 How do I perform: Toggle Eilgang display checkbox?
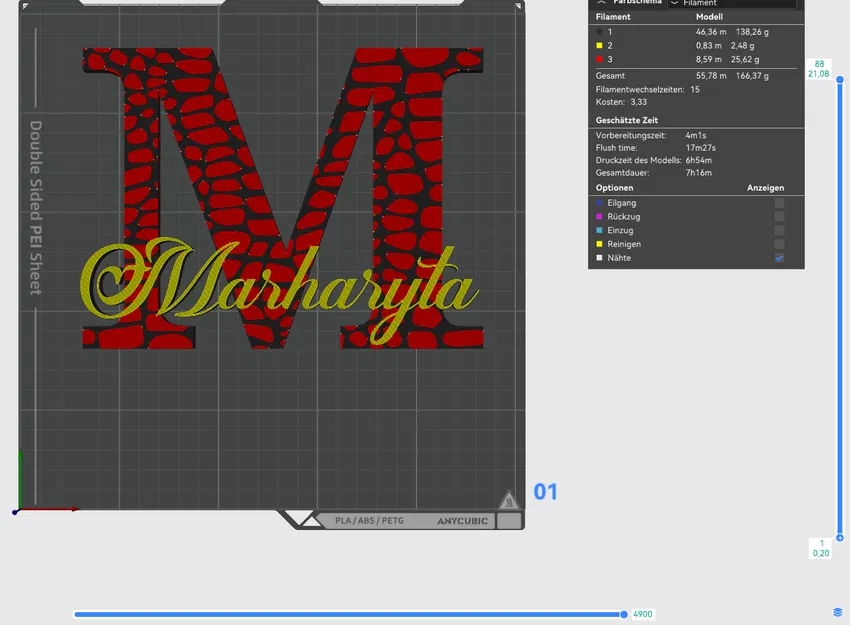tap(779, 203)
